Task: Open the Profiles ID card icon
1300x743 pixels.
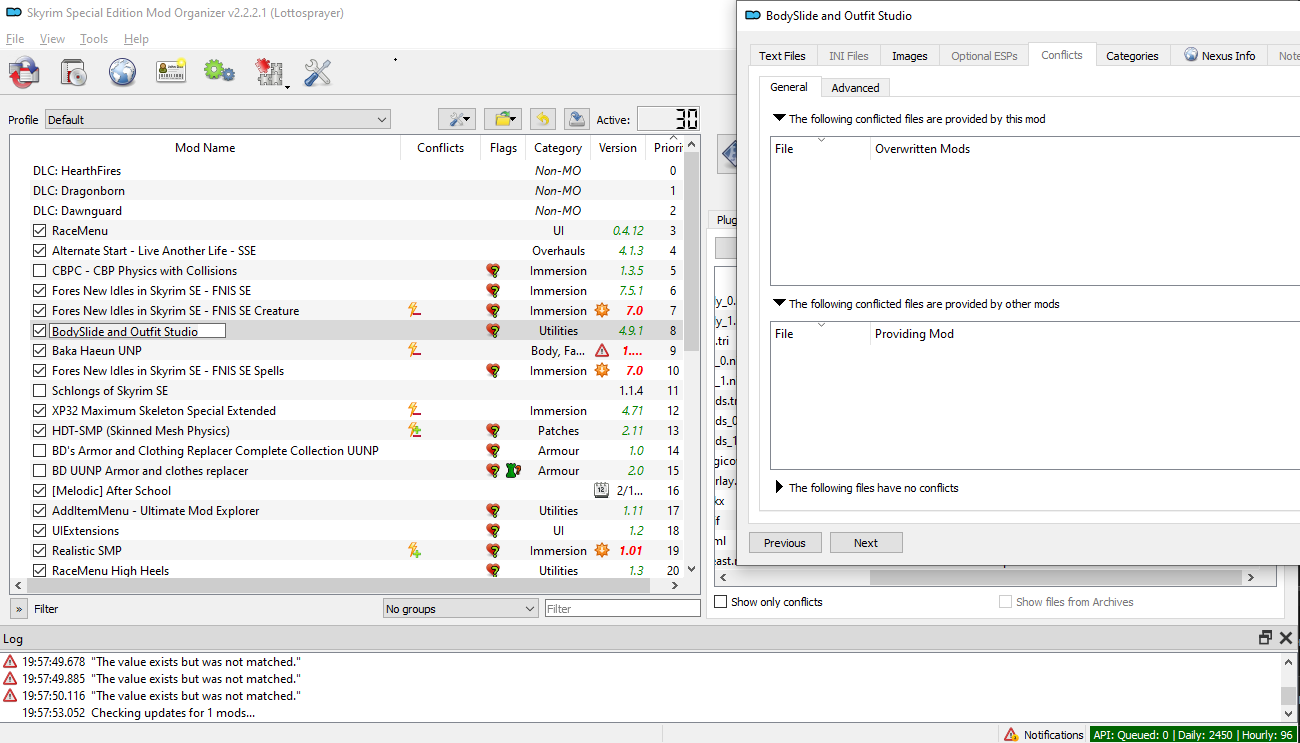Action: point(171,71)
